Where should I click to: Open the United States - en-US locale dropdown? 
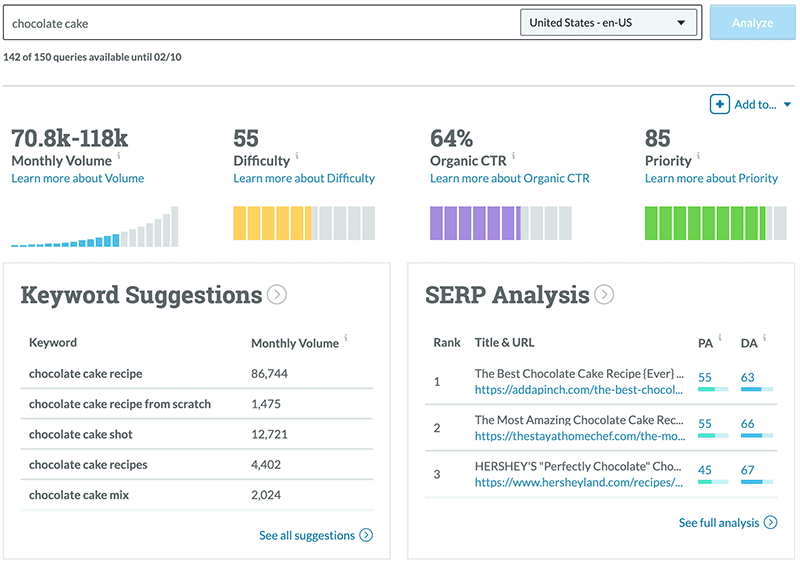(608, 22)
